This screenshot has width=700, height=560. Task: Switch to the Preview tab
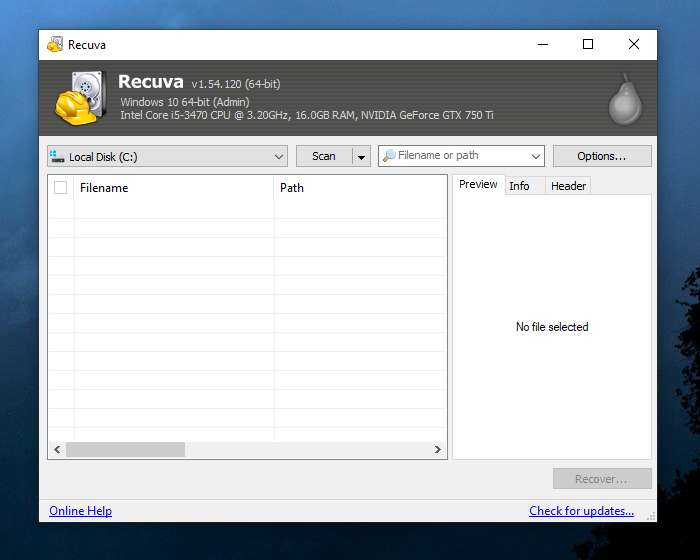coord(478,184)
